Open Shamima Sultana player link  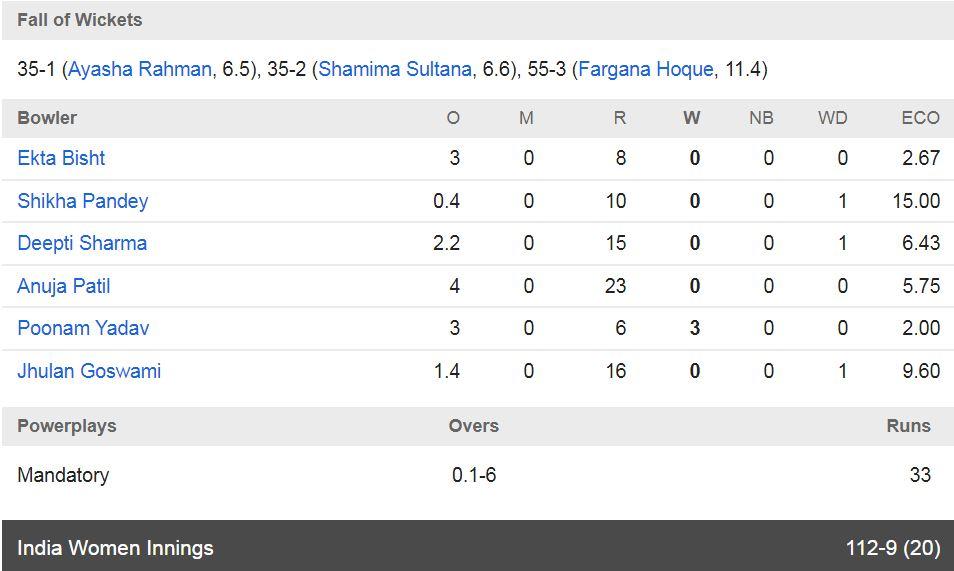pyautogui.click(x=395, y=69)
